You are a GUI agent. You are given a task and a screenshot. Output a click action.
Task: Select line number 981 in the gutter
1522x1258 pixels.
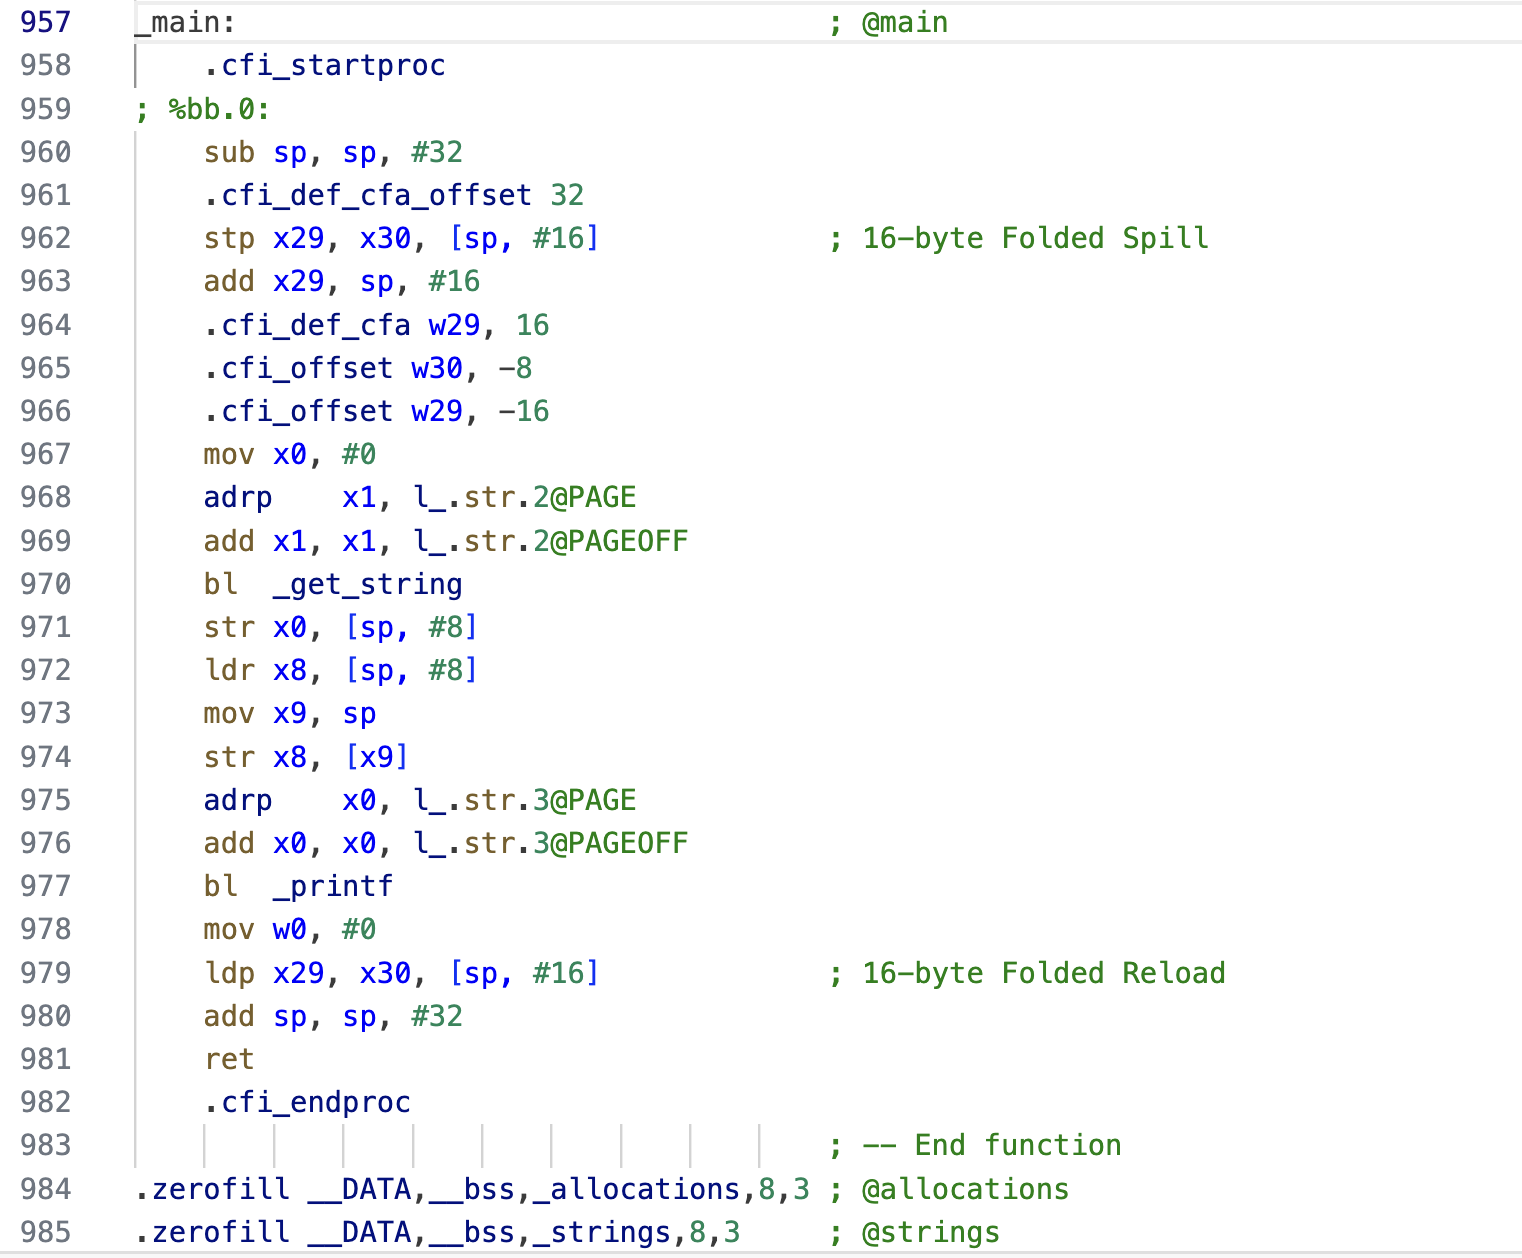46,1059
